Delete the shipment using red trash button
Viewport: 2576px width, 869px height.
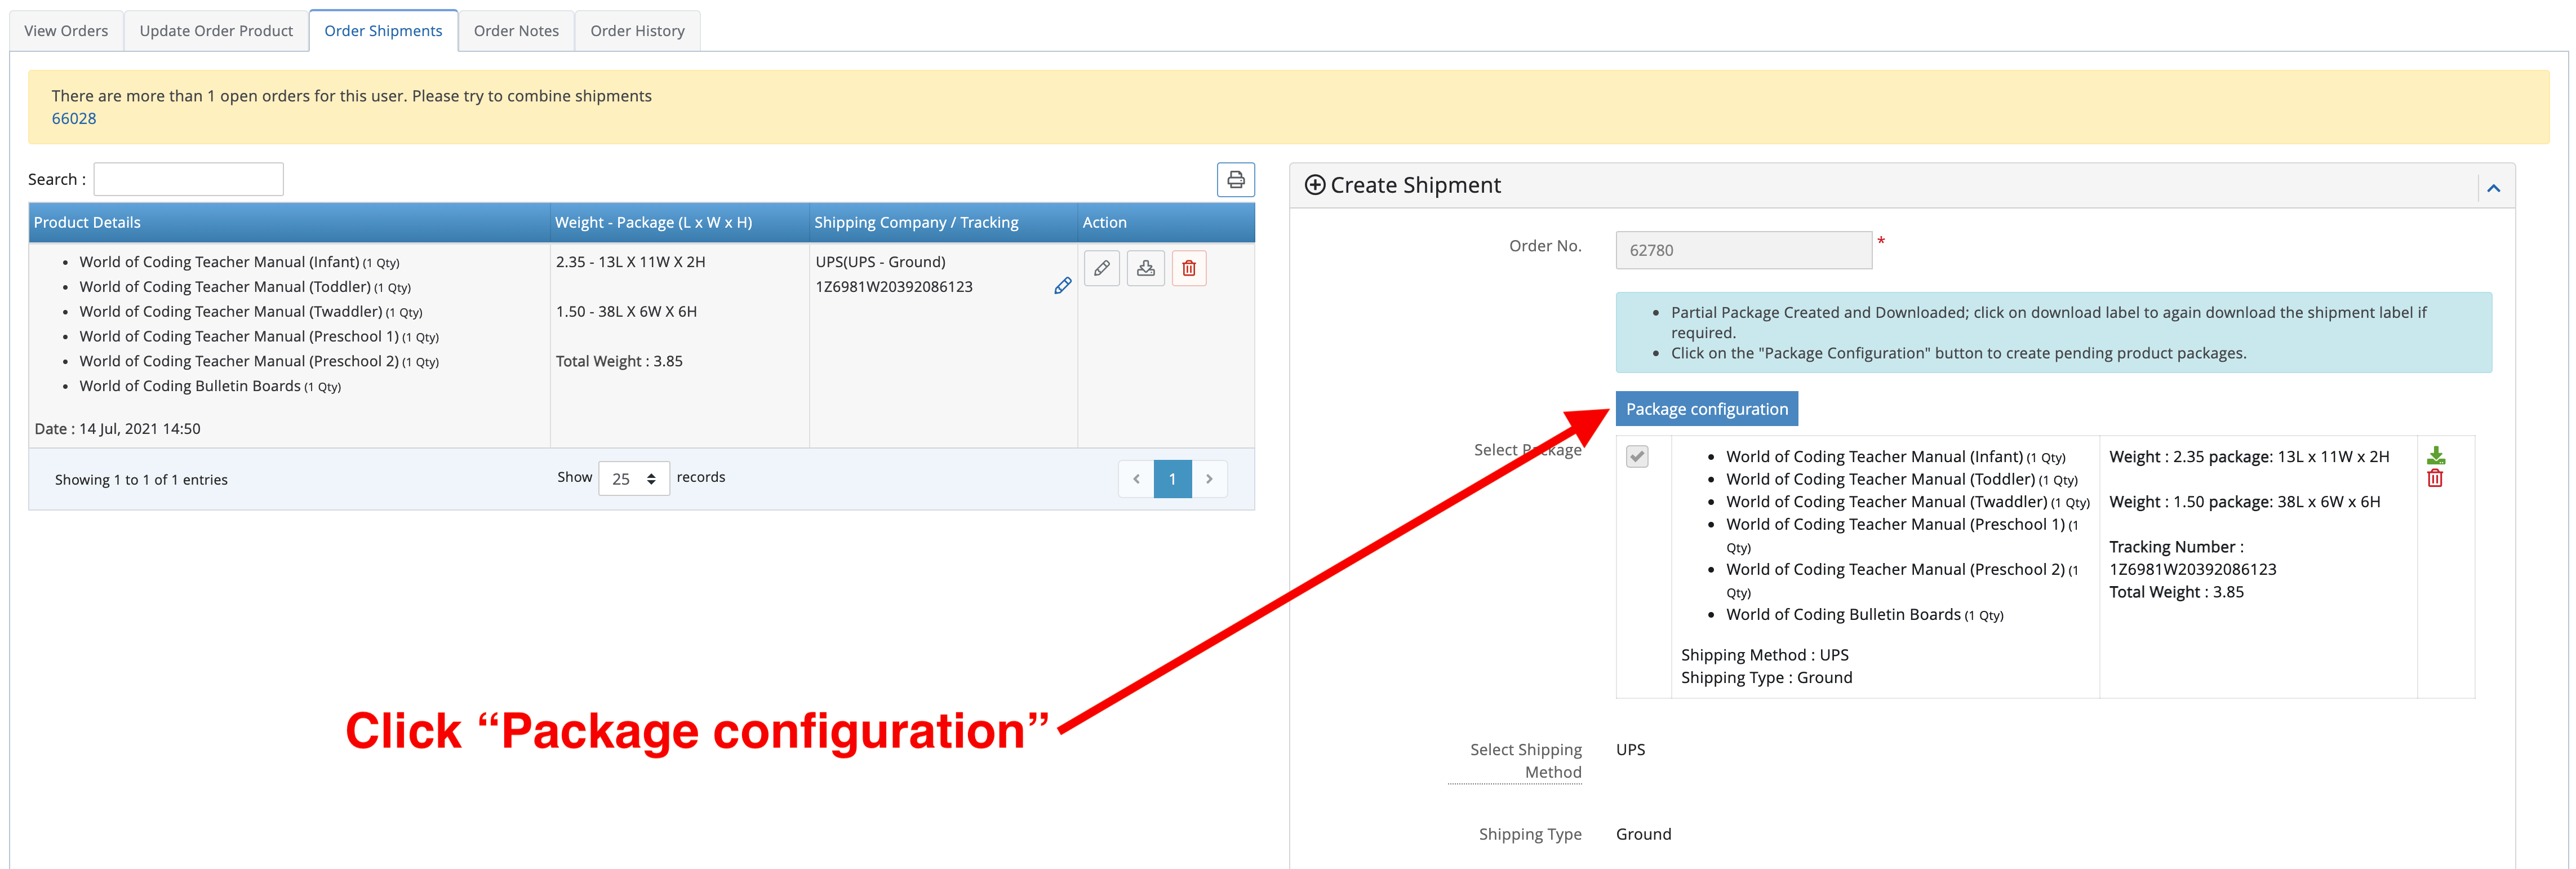1189,268
